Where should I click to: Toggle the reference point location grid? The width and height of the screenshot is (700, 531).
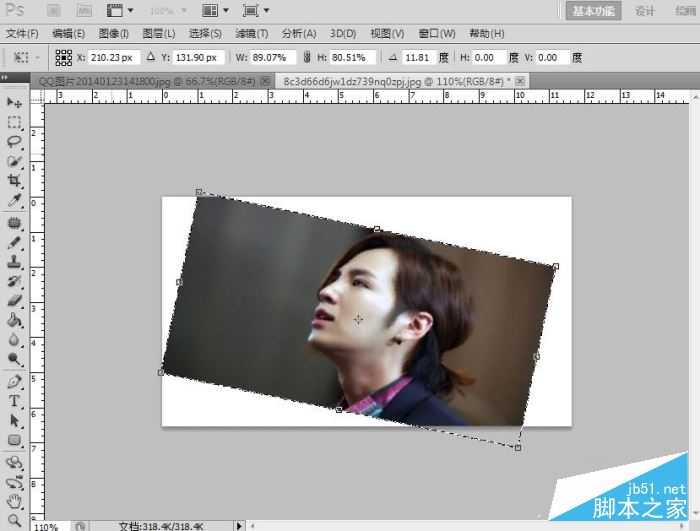(63, 58)
